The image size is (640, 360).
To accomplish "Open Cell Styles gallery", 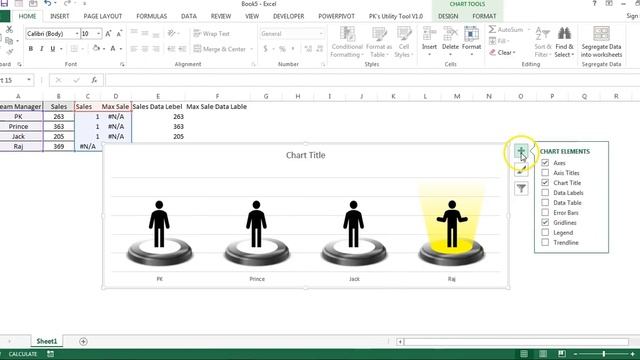I will (x=404, y=42).
